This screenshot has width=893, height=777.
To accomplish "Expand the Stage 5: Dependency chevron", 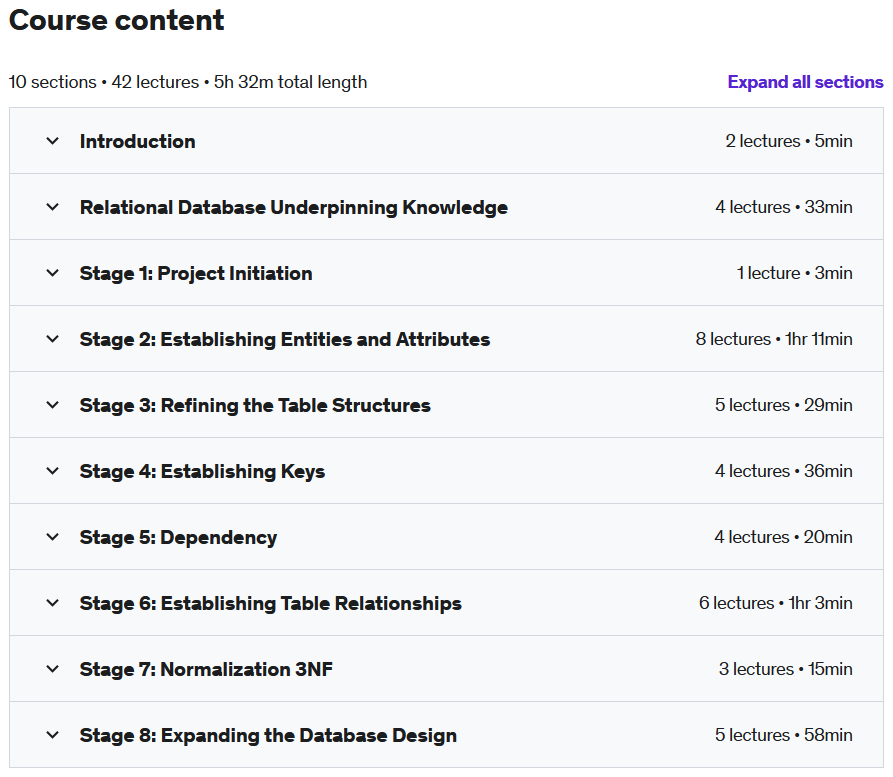I will (52, 537).
